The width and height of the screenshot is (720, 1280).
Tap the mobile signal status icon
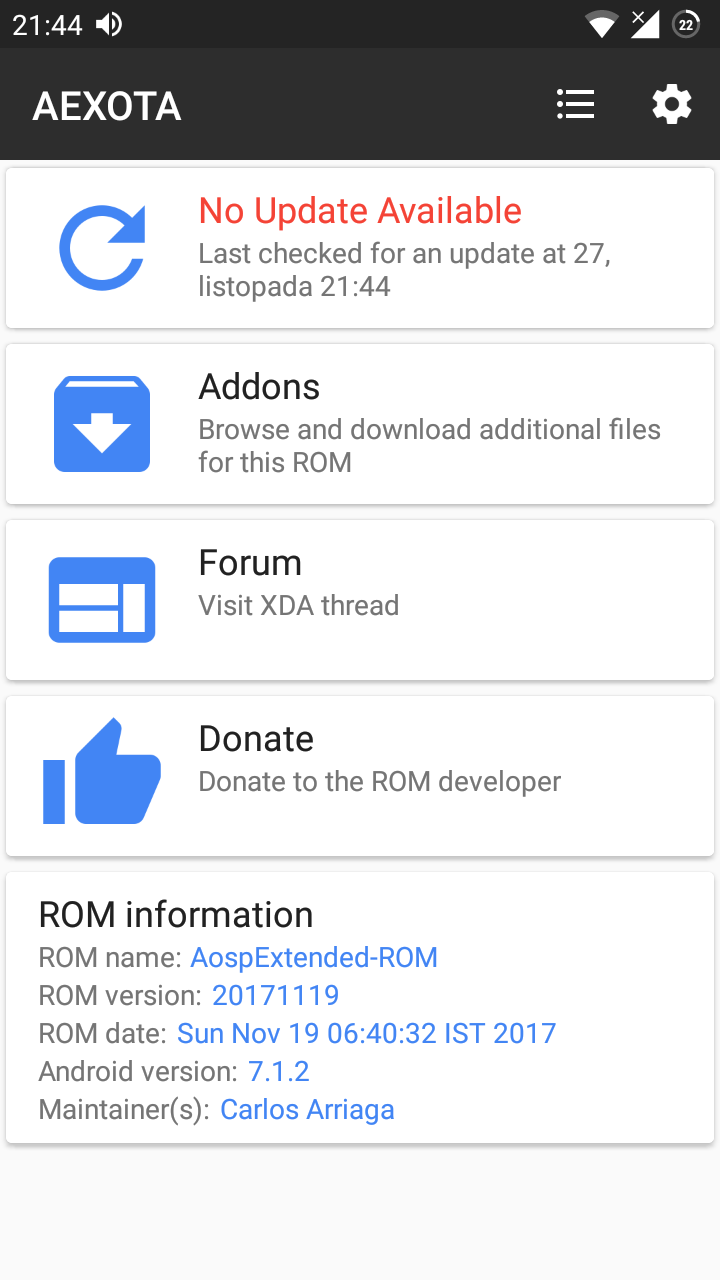644,24
